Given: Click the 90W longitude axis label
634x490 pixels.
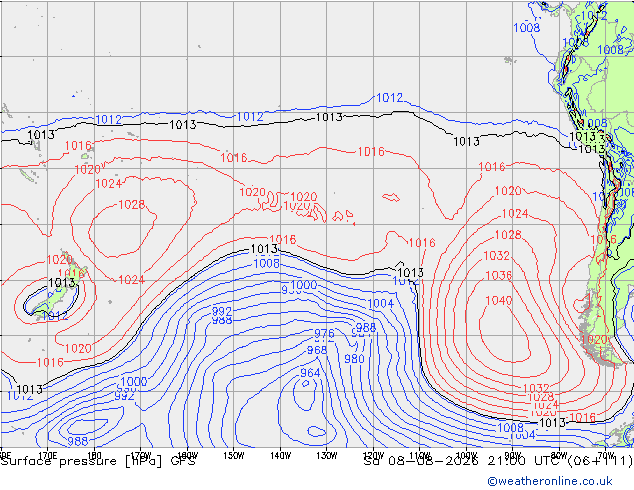Looking at the screenshot, I should (x=513, y=455).
